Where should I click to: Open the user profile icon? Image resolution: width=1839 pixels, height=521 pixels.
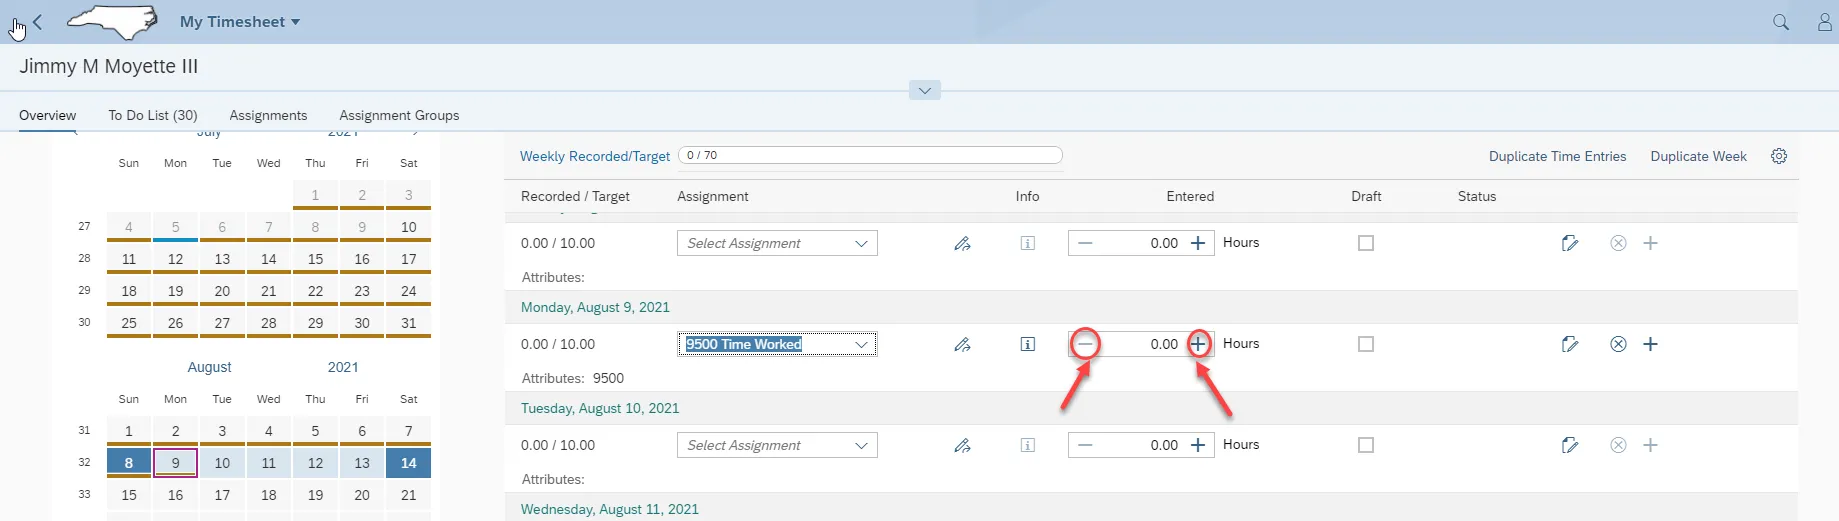point(1824,22)
